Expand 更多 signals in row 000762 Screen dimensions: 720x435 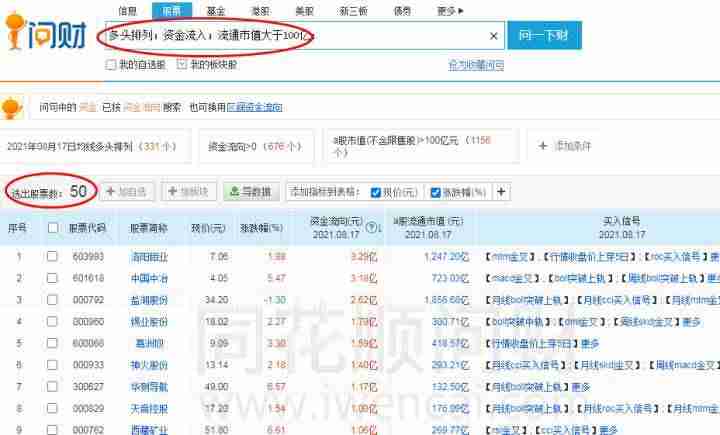coord(608,430)
